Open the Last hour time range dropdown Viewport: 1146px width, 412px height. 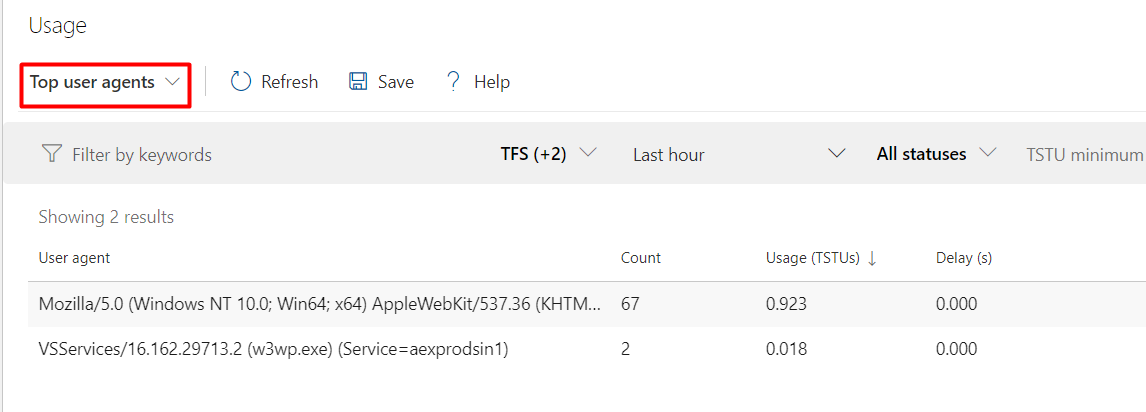pyautogui.click(x=739, y=154)
